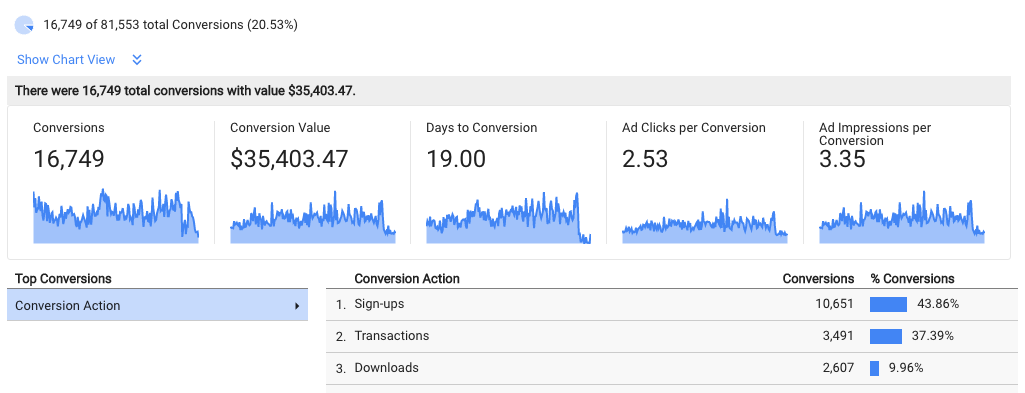Click the Sign-ups 43.86% percentage bar

[888, 304]
